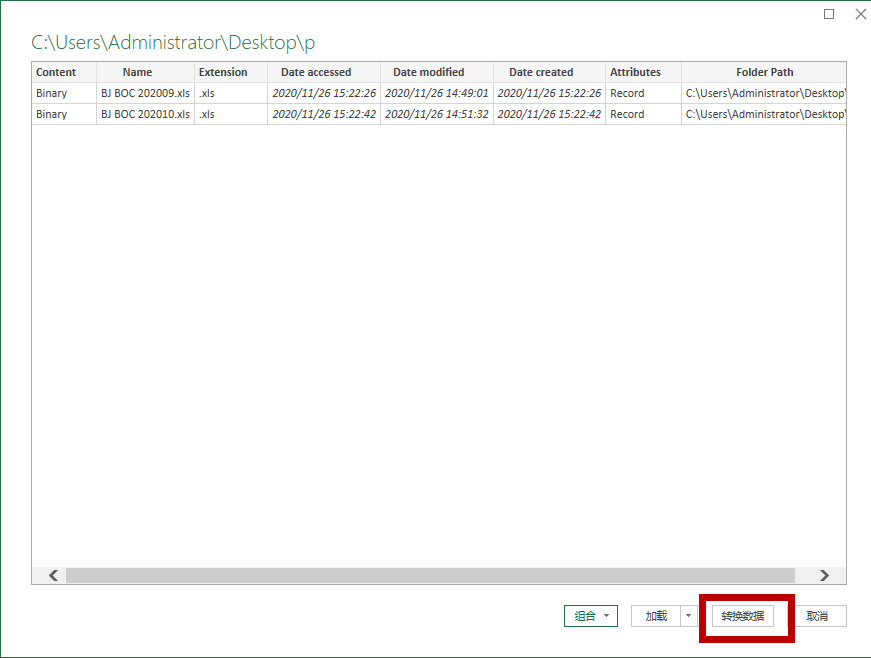This screenshot has height=658, width=871.
Task: Click the left scroll arrow
Action: (53, 575)
